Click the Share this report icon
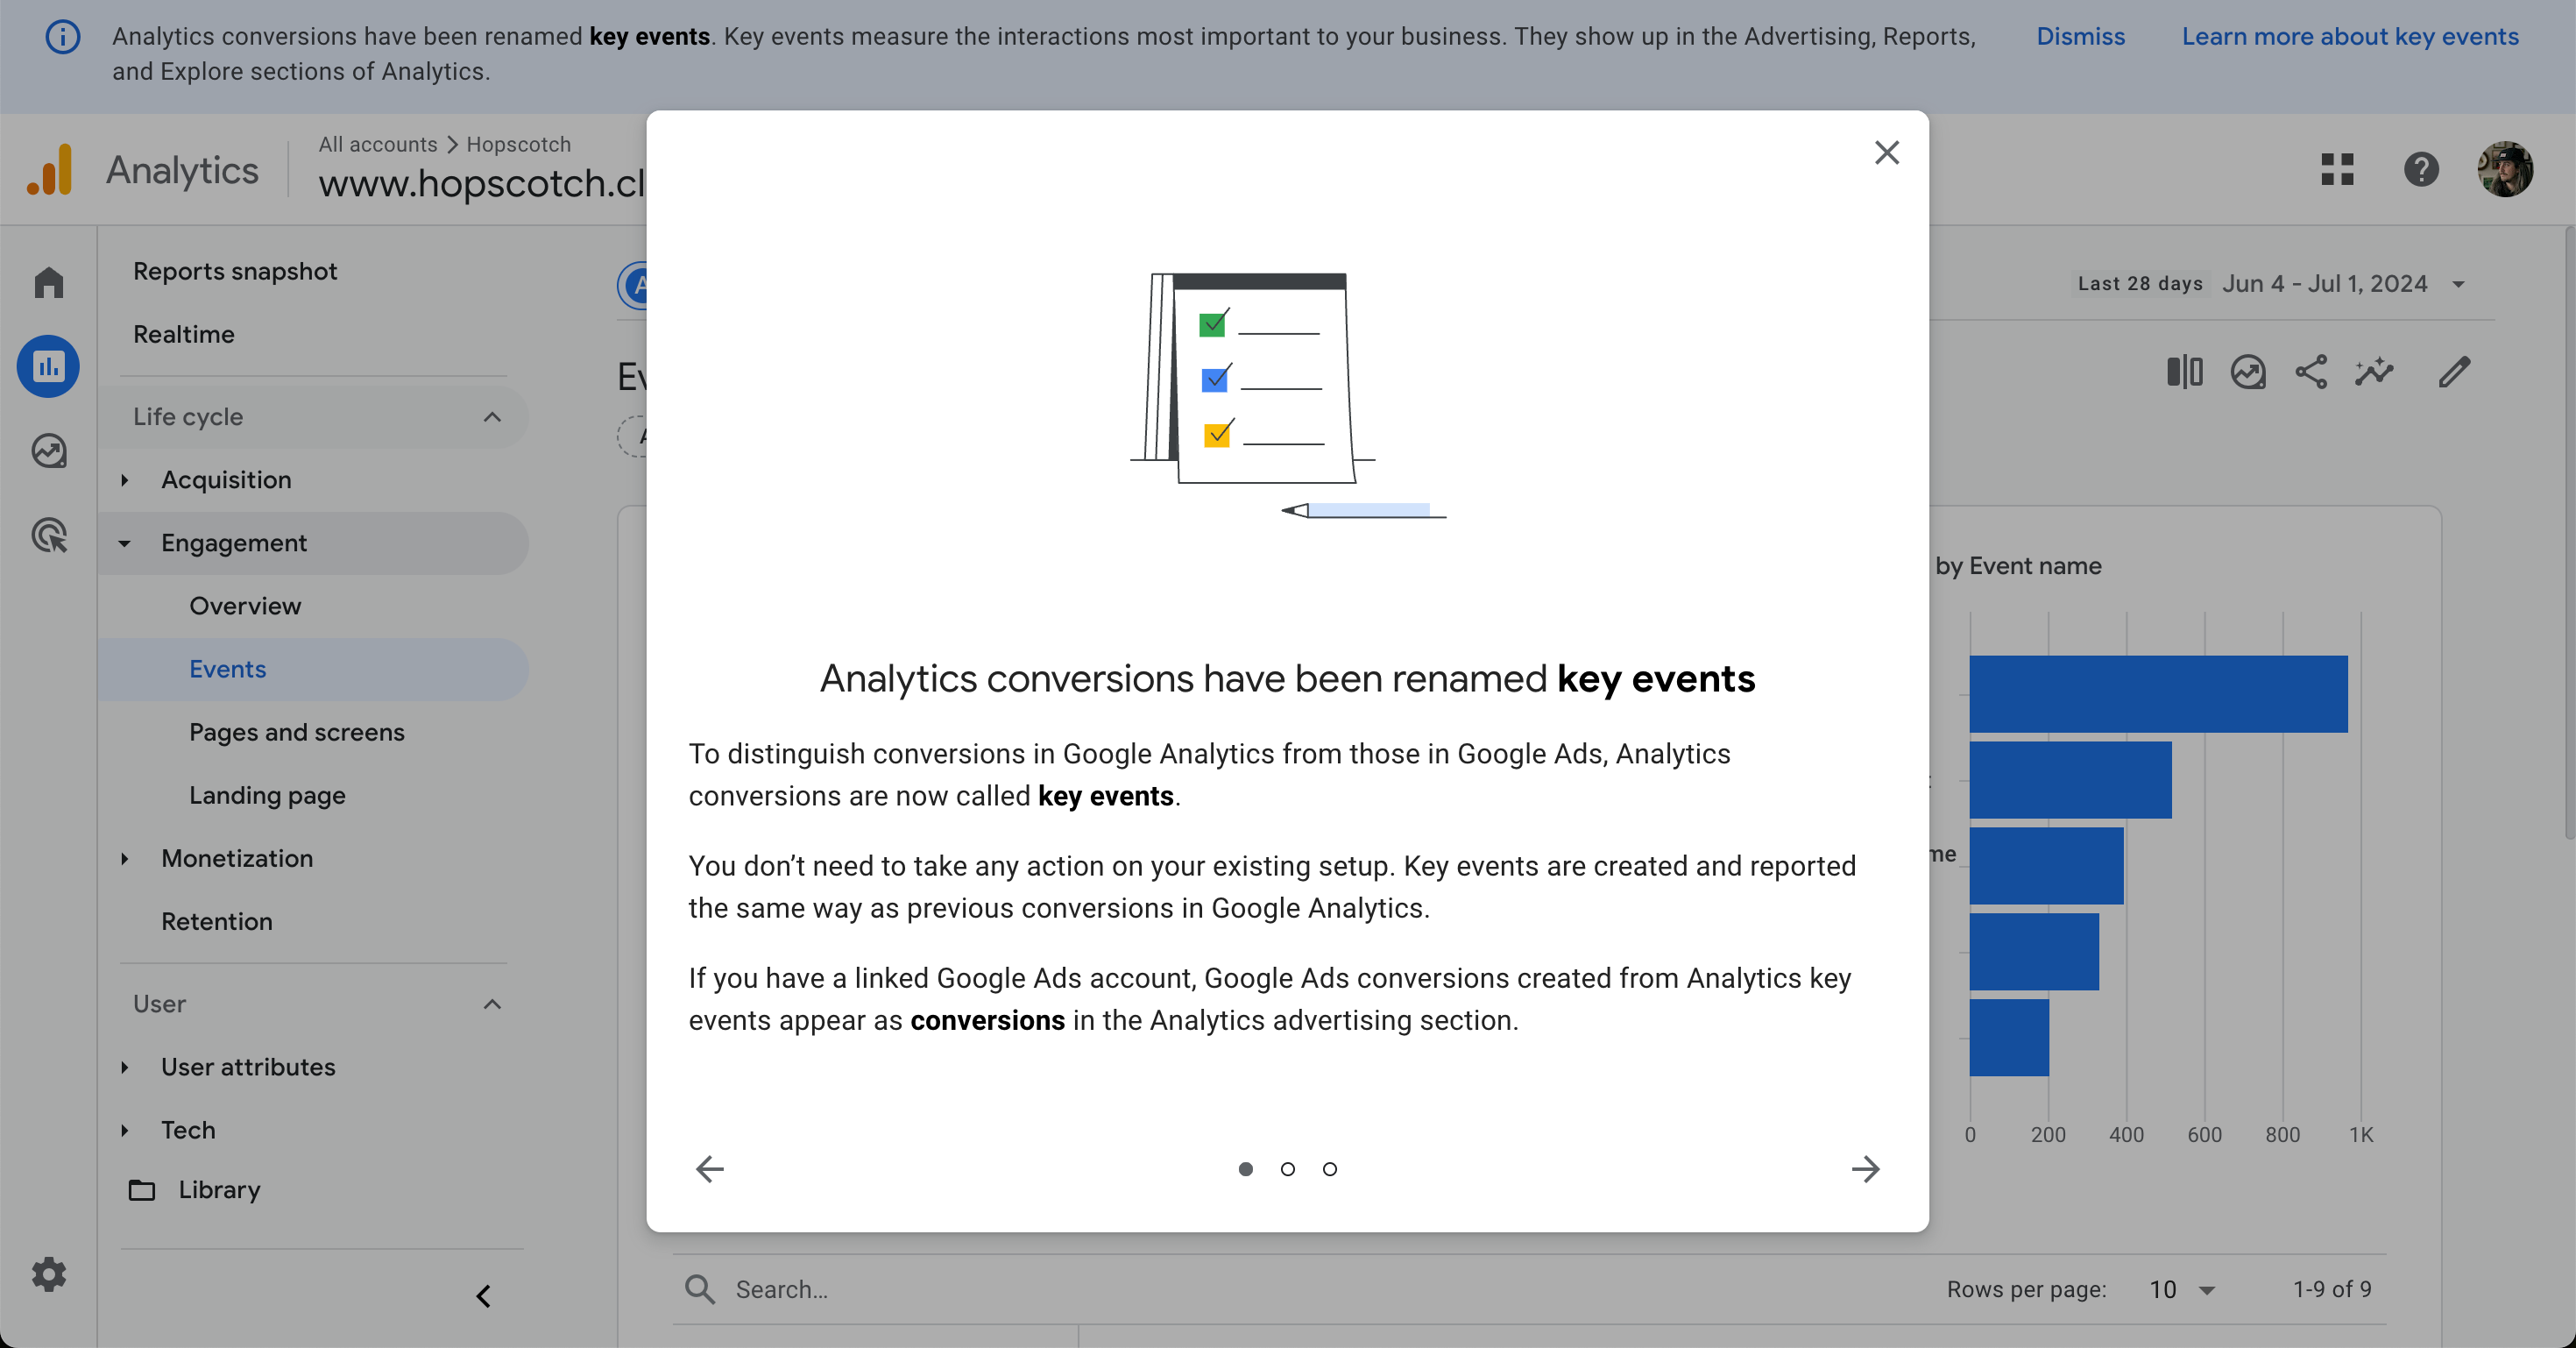The height and width of the screenshot is (1348, 2576). click(x=2311, y=372)
